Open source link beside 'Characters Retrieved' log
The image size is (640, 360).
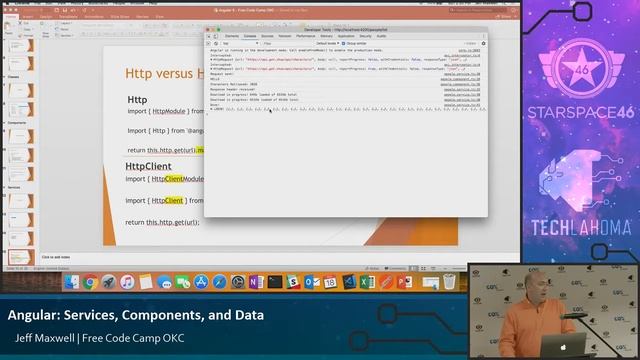(460, 84)
